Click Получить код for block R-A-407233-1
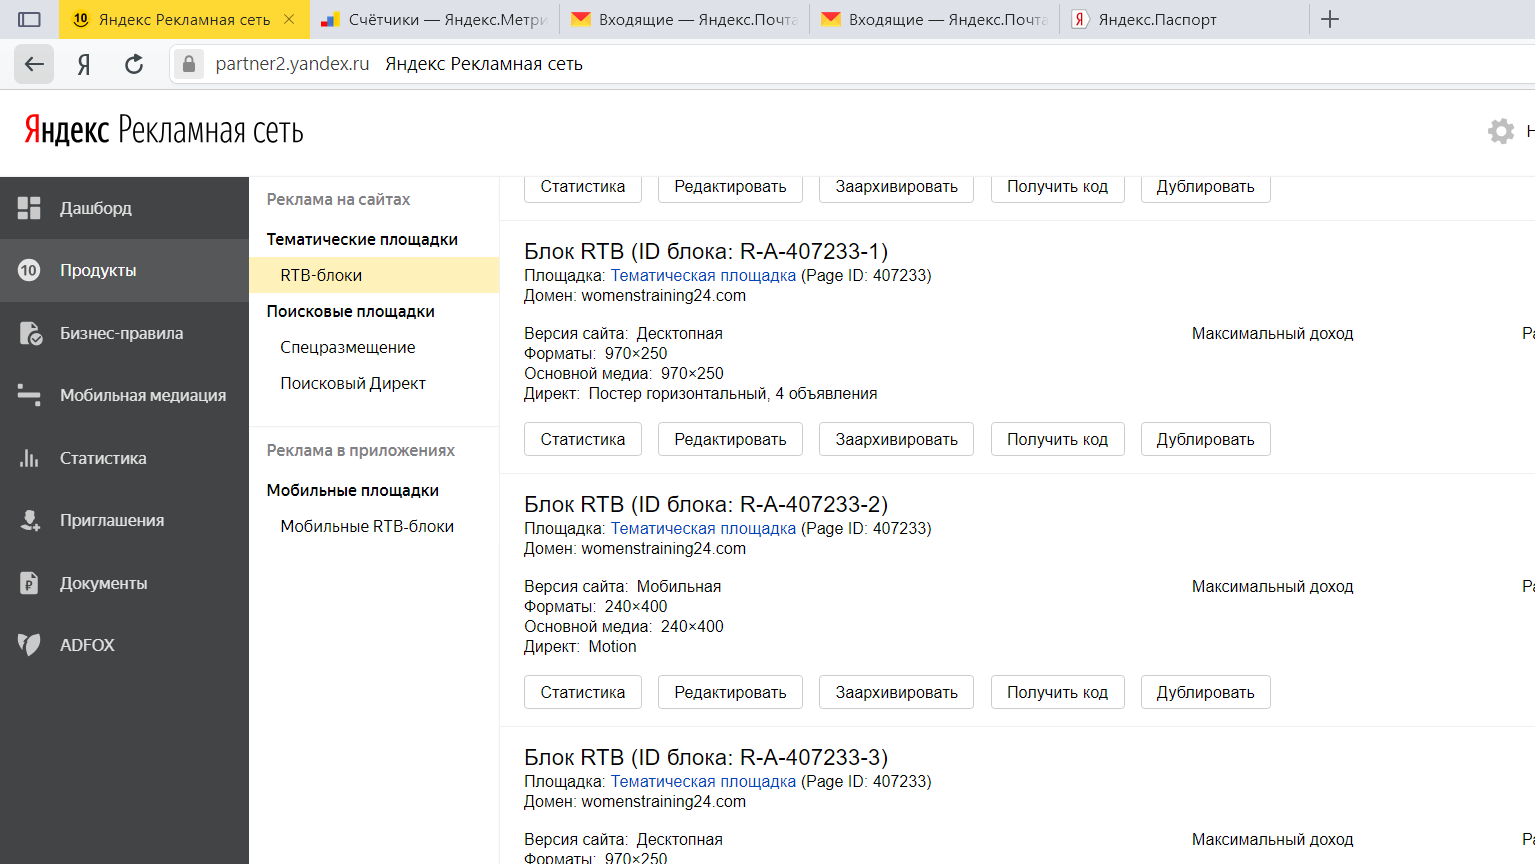The width and height of the screenshot is (1535, 864). coord(1057,439)
